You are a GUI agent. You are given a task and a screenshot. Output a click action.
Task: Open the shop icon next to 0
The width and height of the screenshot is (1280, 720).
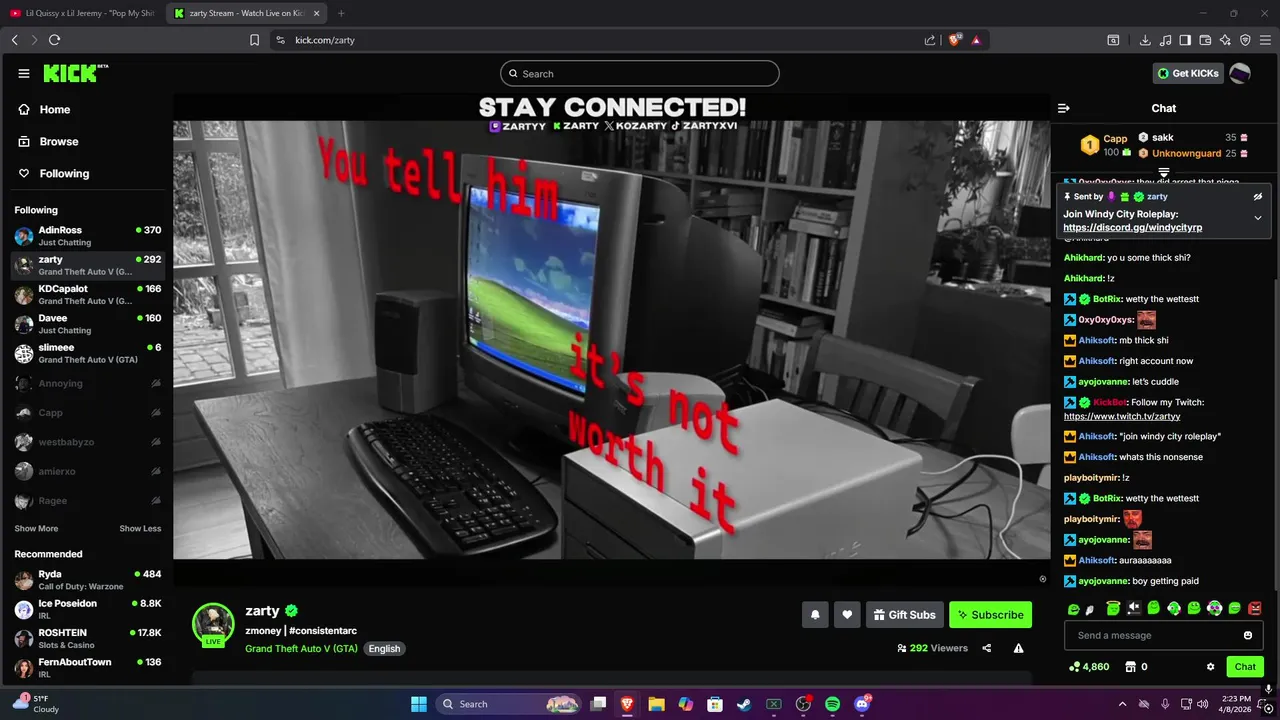click(x=1131, y=667)
